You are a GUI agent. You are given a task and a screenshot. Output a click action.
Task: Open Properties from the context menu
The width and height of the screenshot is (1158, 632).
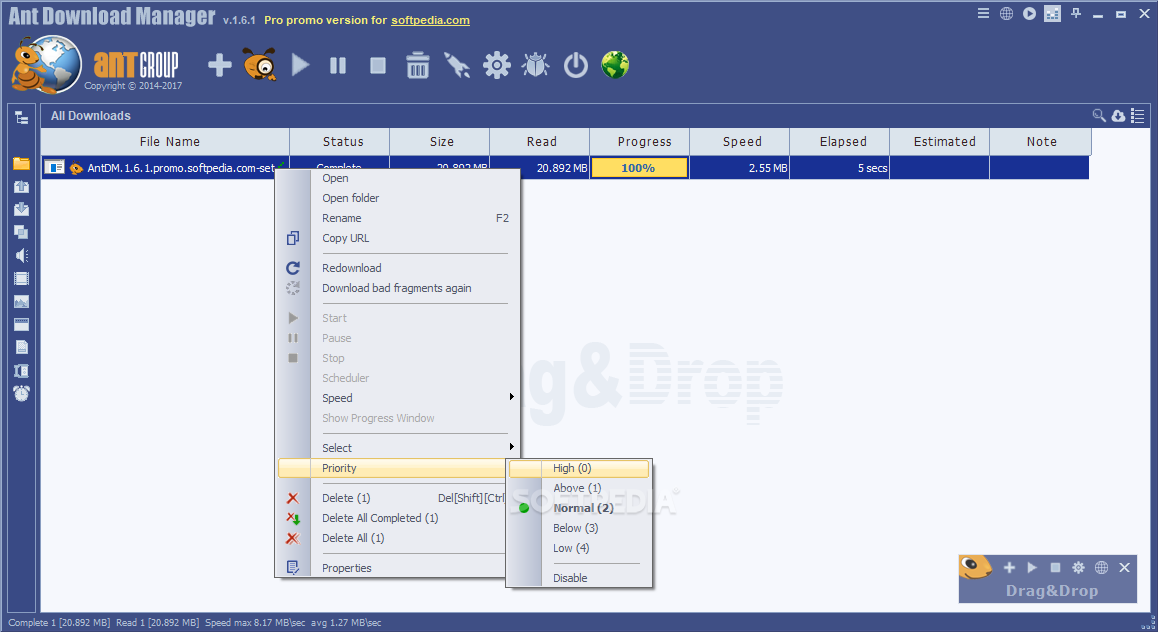point(393,568)
